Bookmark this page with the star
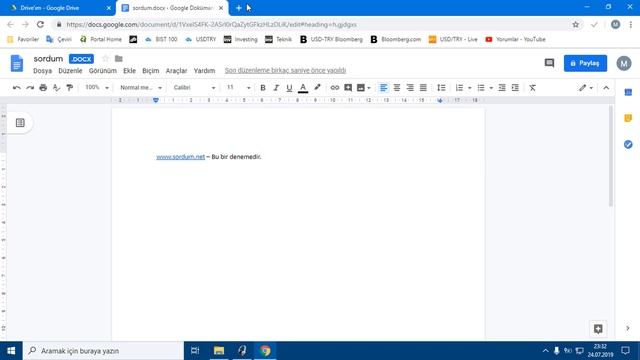 tap(576, 24)
